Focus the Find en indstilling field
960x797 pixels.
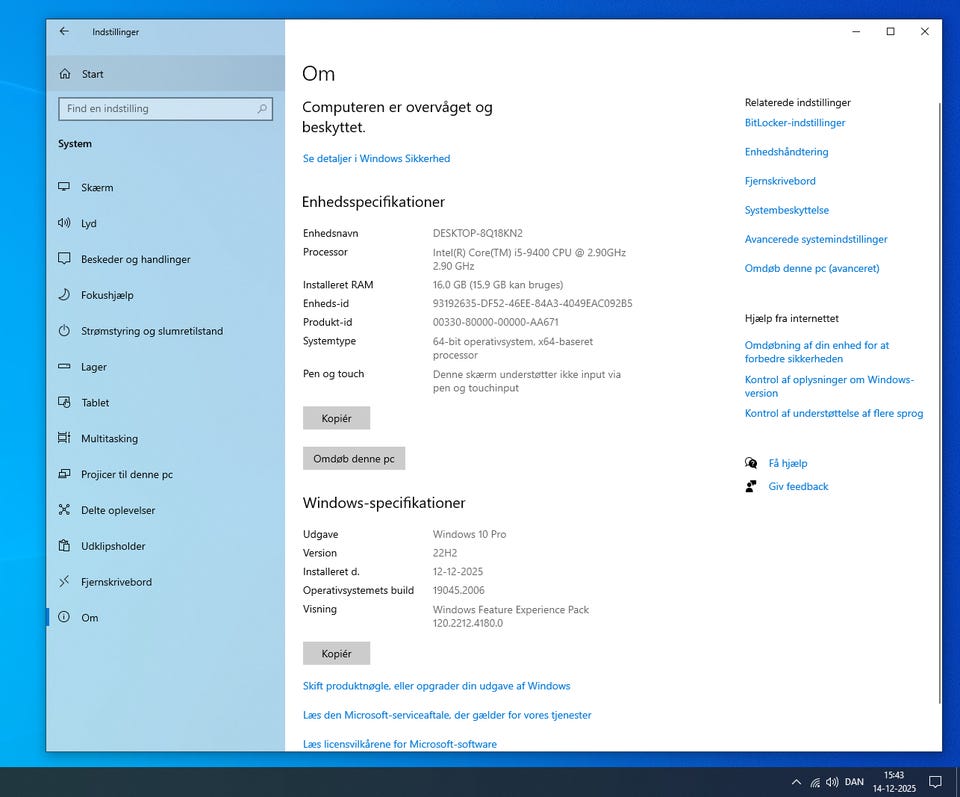[x=165, y=109]
